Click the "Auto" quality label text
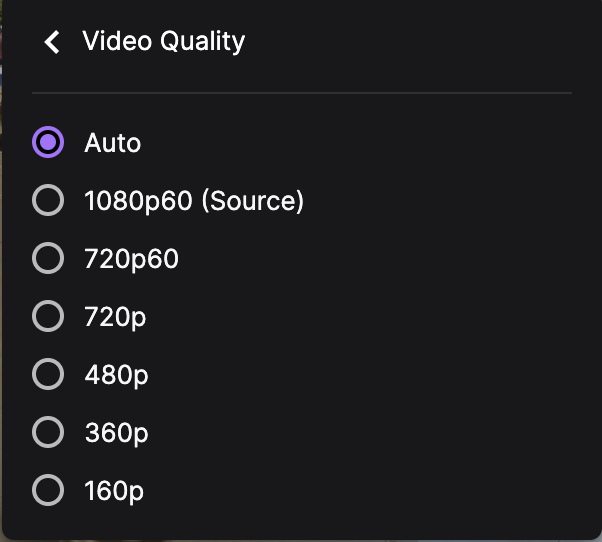 coord(112,143)
